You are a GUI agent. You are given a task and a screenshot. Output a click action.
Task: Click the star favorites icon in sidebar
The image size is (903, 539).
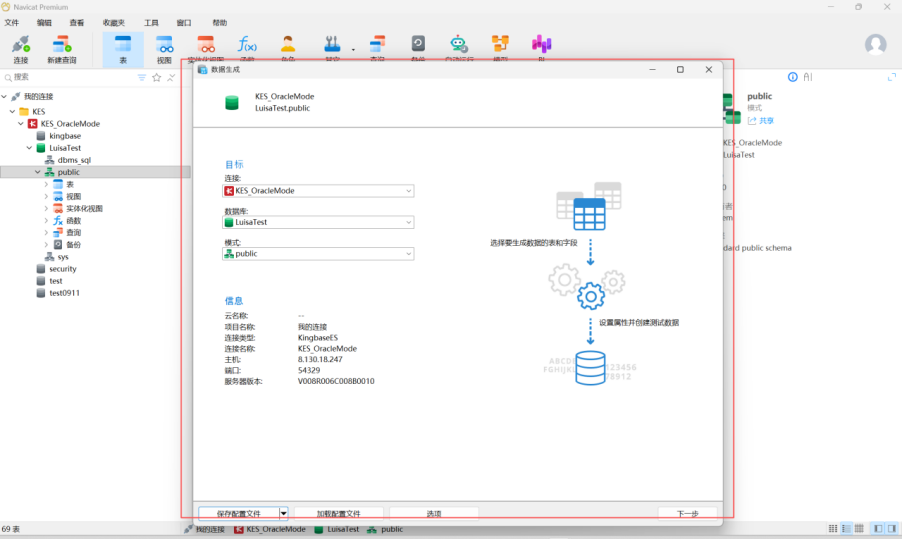point(156,77)
